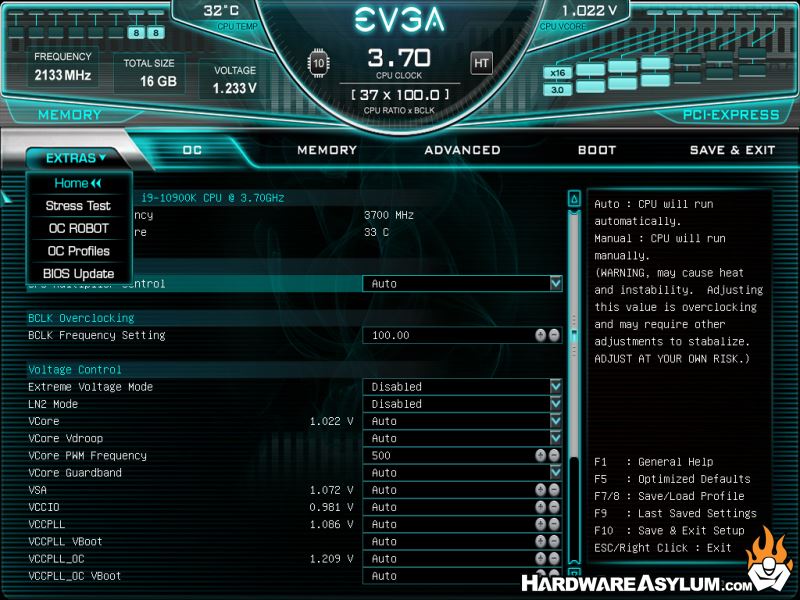The width and height of the screenshot is (800, 600).
Task: Click the memory VOLTAGE 1.233 V readout
Action: [x=235, y=80]
